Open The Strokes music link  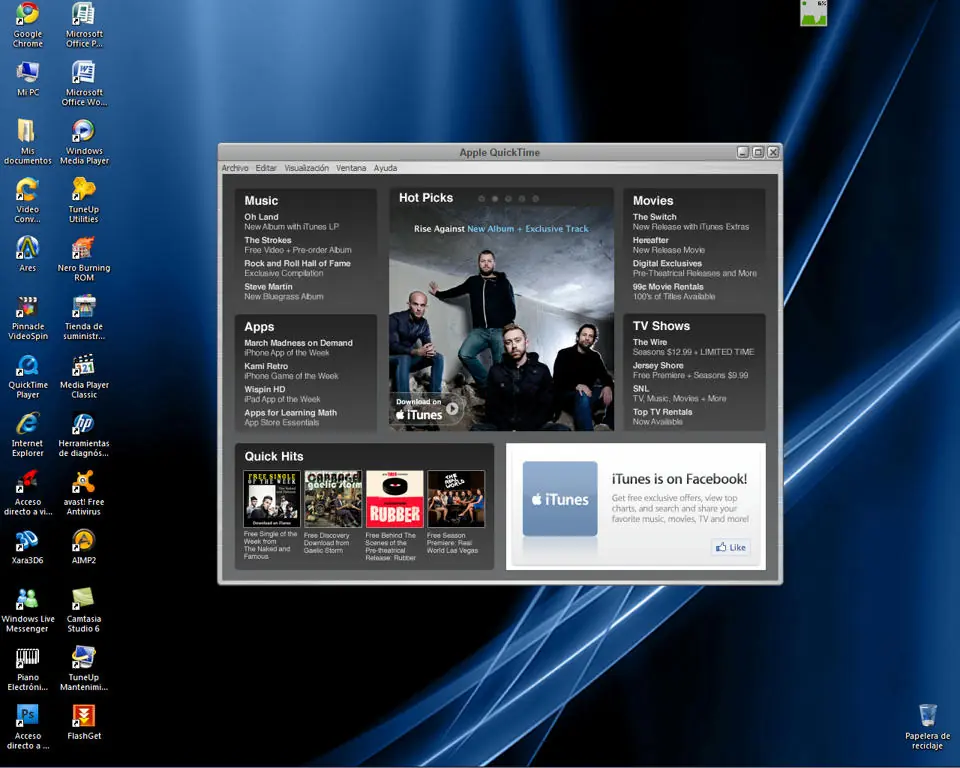pyautogui.click(x=268, y=240)
